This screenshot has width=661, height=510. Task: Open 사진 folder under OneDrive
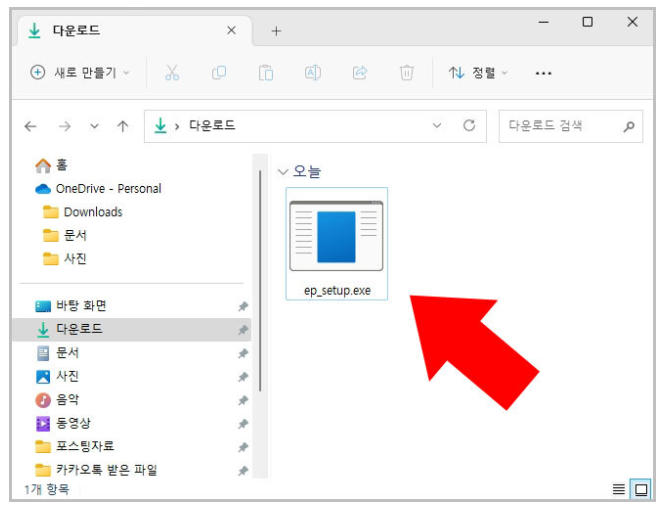tap(64, 258)
